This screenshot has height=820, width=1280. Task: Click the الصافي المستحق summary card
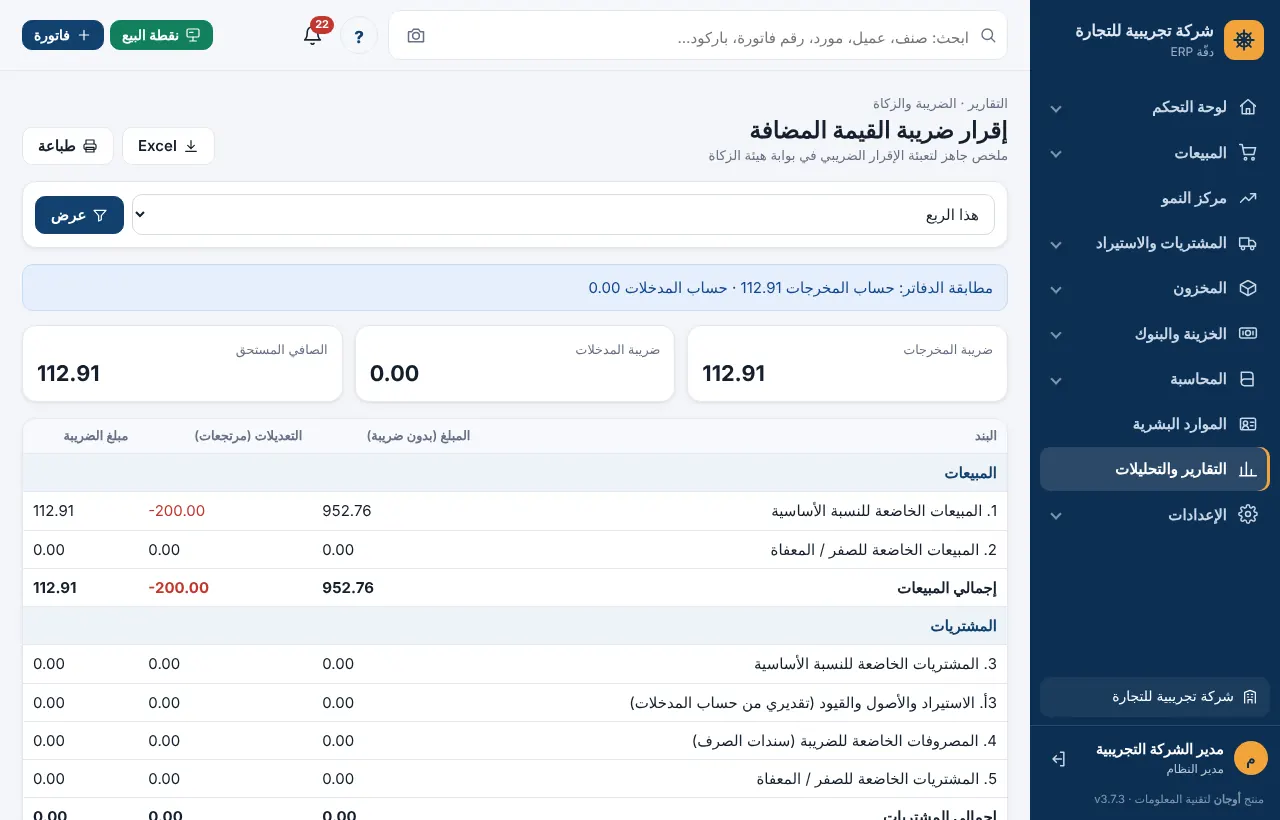coord(182,364)
